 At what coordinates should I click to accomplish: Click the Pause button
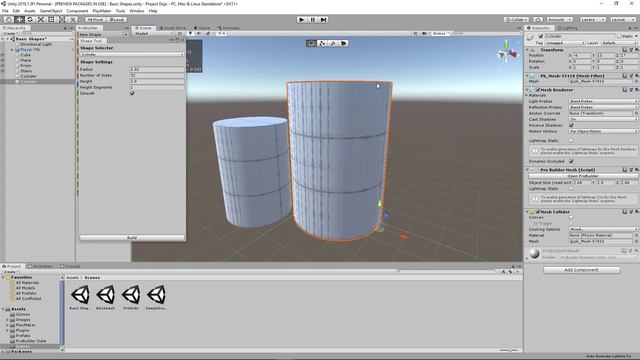(x=313, y=19)
